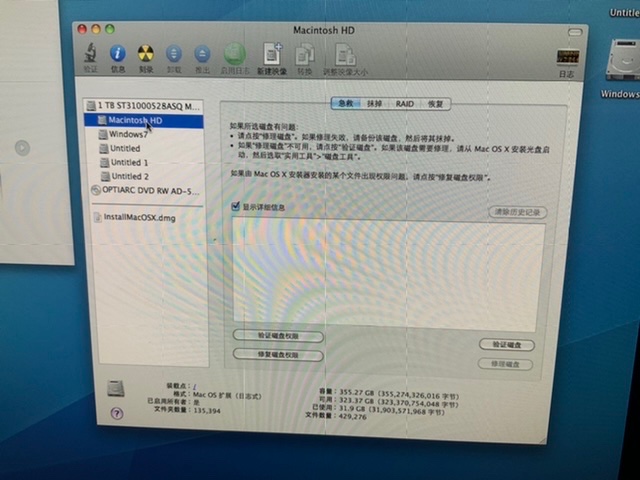Click the Verify (验证) microscope toolbar icon

click(91, 53)
